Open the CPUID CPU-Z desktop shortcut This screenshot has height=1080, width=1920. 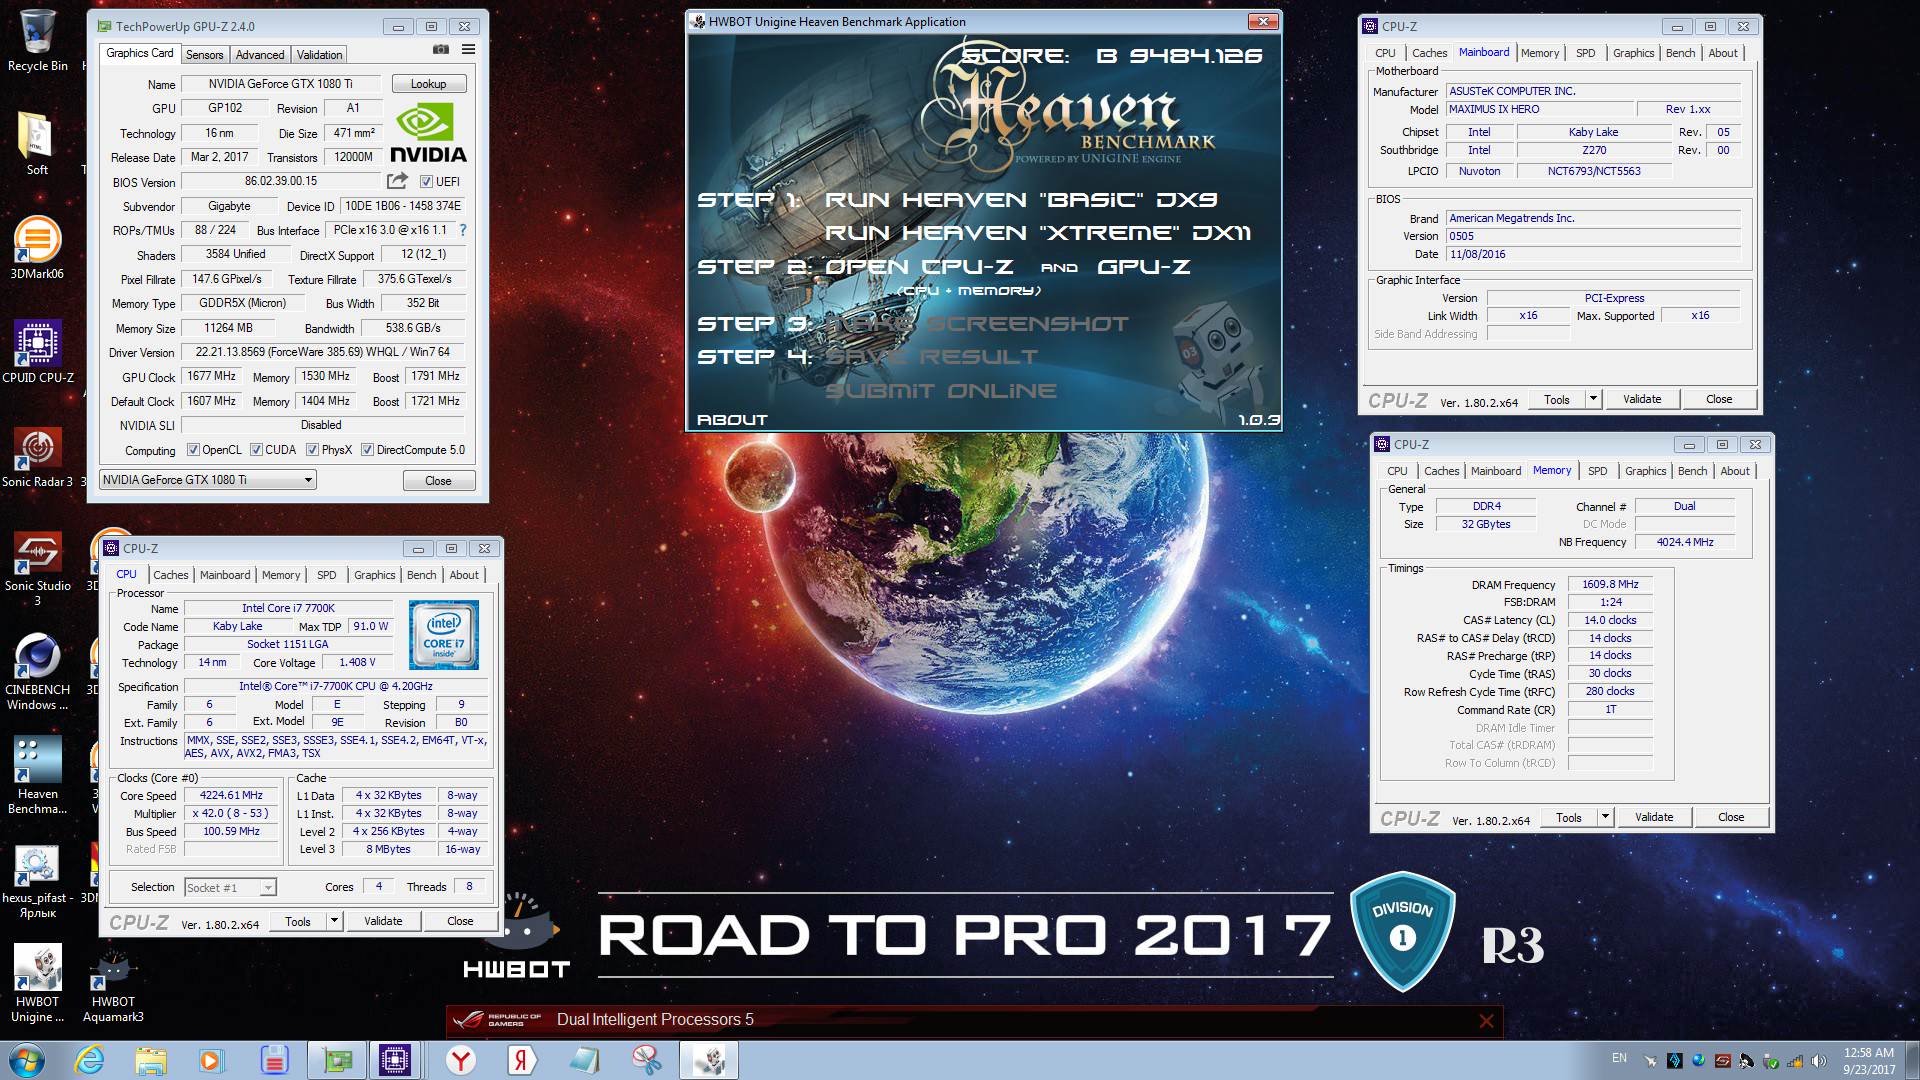coord(37,351)
